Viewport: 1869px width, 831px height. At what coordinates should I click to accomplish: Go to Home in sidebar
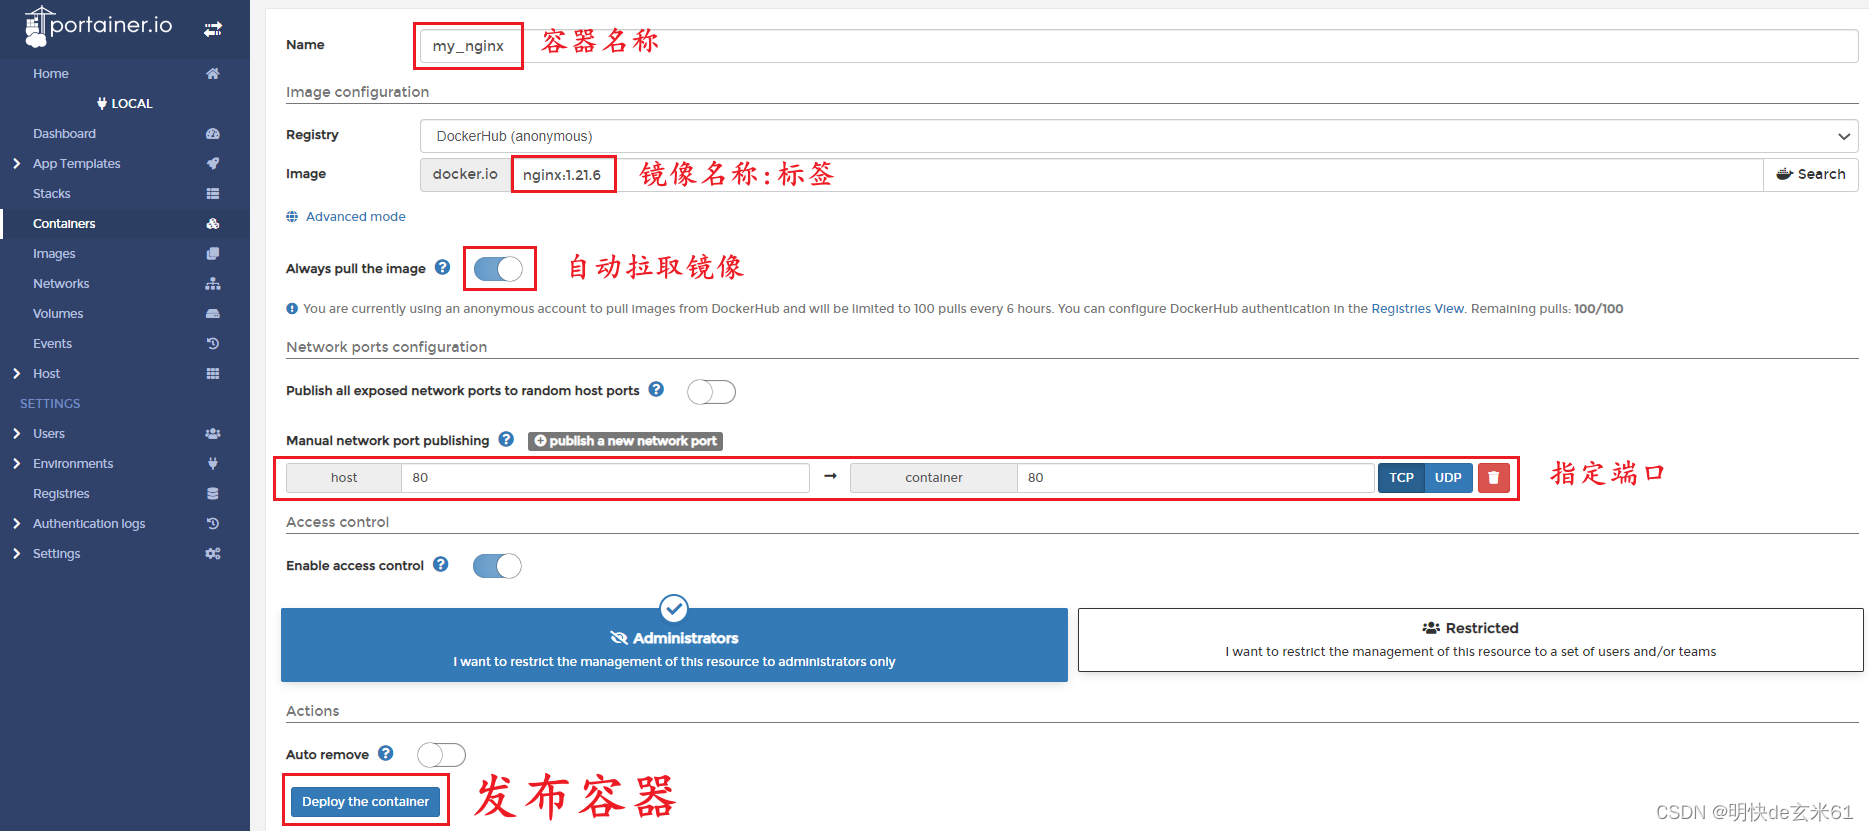(51, 73)
